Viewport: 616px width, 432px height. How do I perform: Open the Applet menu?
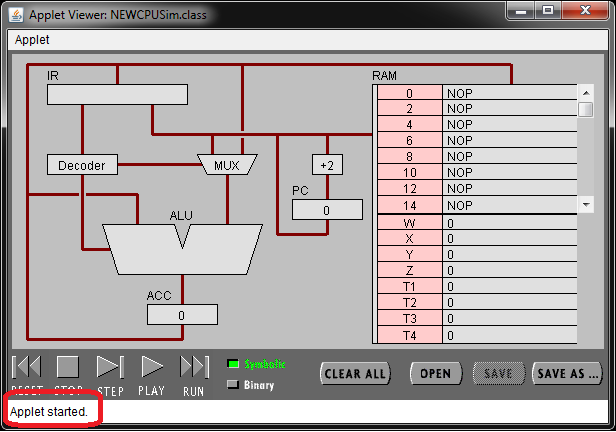tap(32, 40)
